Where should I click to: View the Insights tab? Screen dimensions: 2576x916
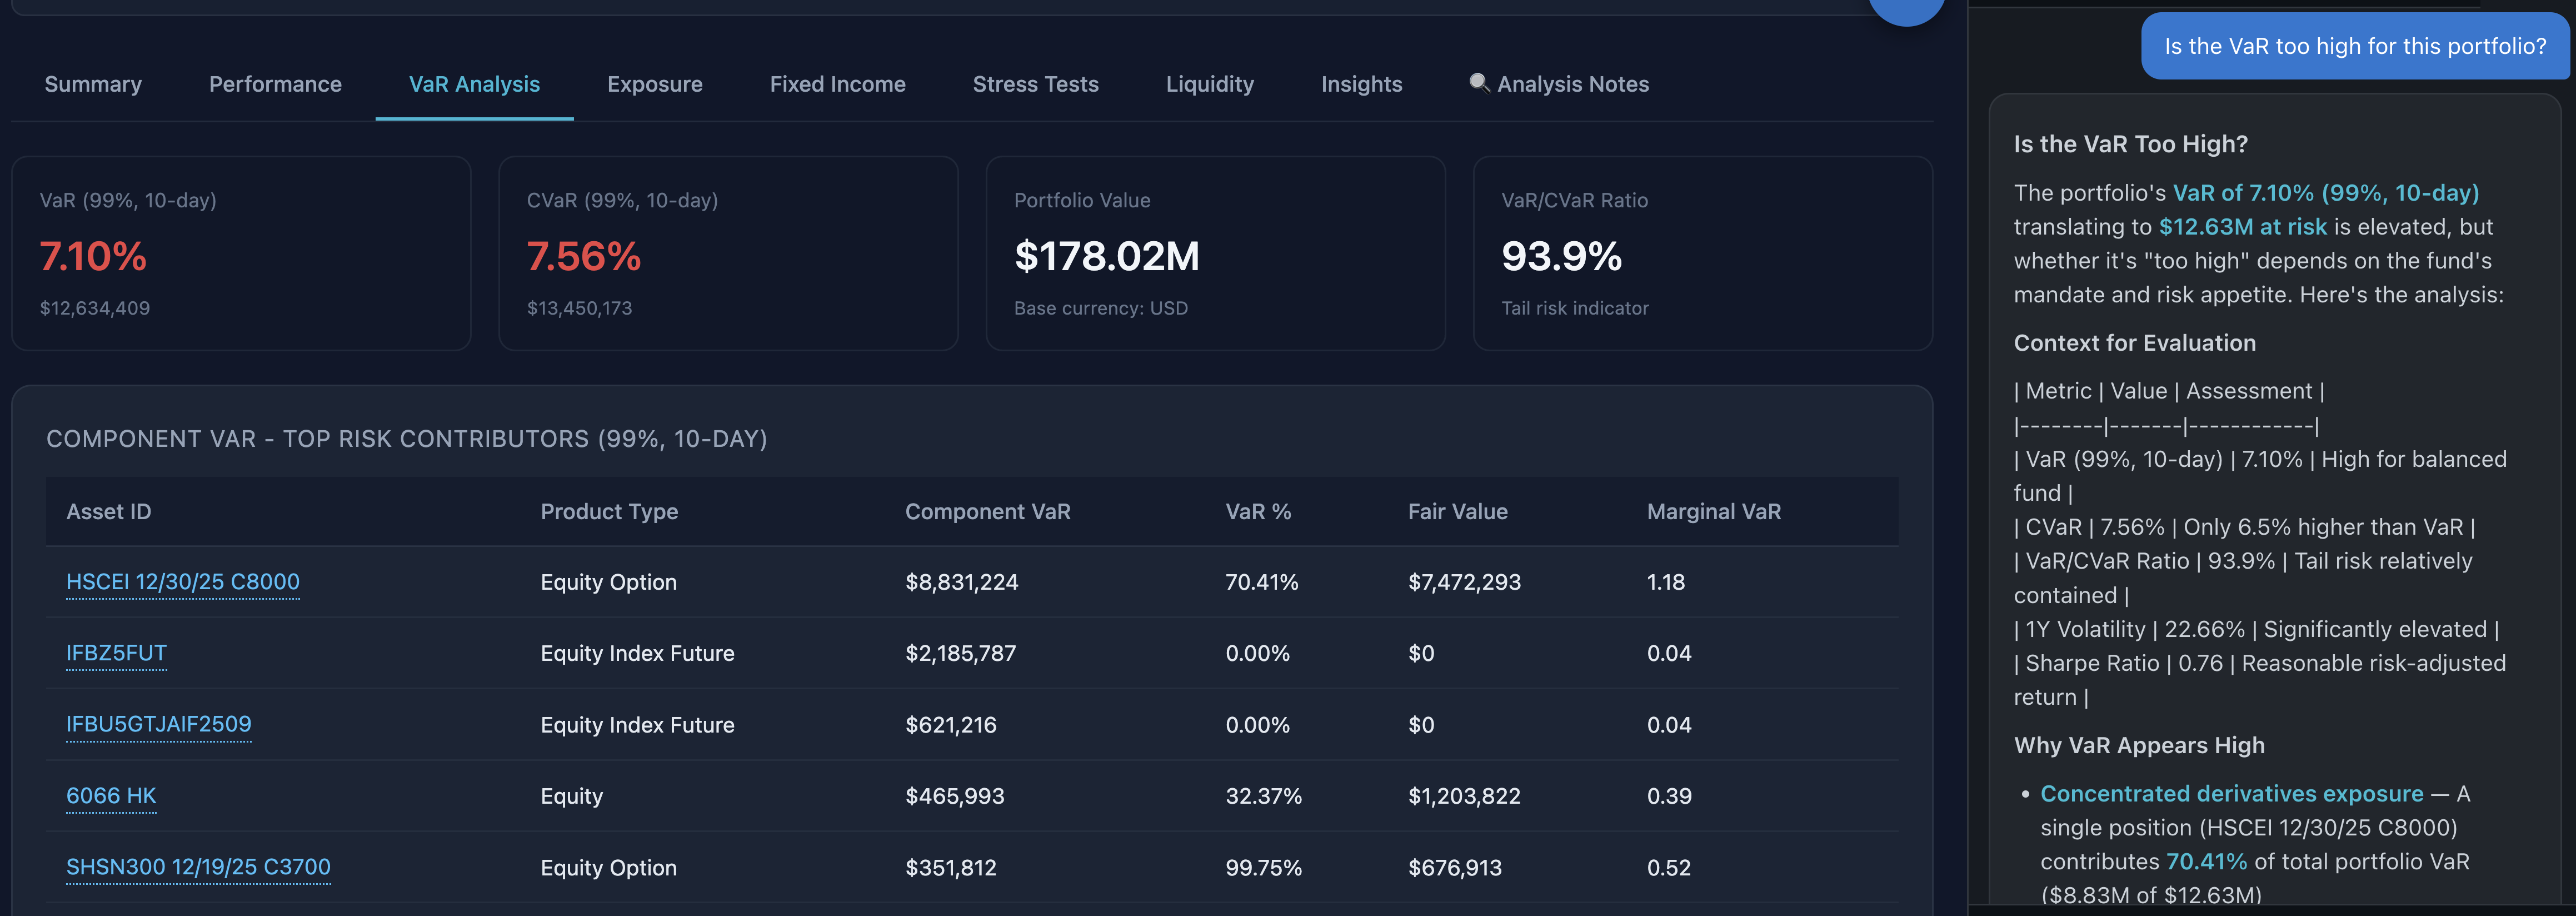[x=1361, y=84]
